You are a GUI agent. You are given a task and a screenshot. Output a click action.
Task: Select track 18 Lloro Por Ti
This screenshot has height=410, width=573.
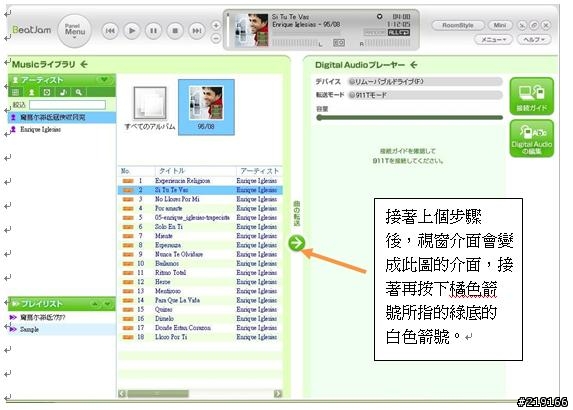(x=200, y=337)
